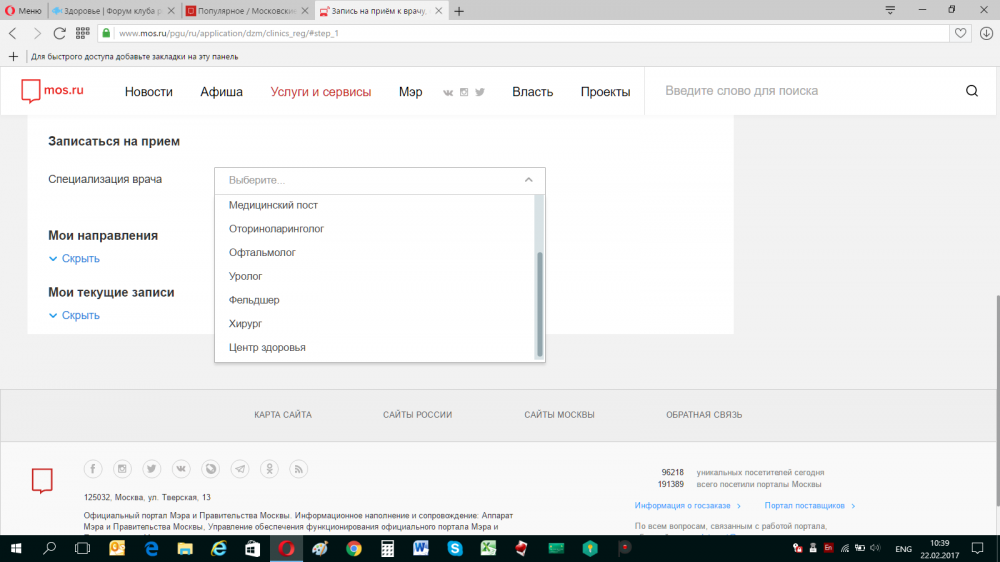The height and width of the screenshot is (562, 1000).
Task: Collapse 'Мои направления' via Скрыть
Action: [x=80, y=259]
